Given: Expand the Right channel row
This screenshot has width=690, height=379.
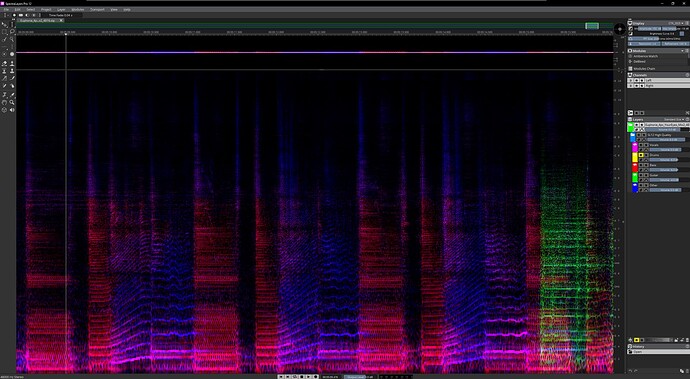Looking at the screenshot, I should (631, 86).
